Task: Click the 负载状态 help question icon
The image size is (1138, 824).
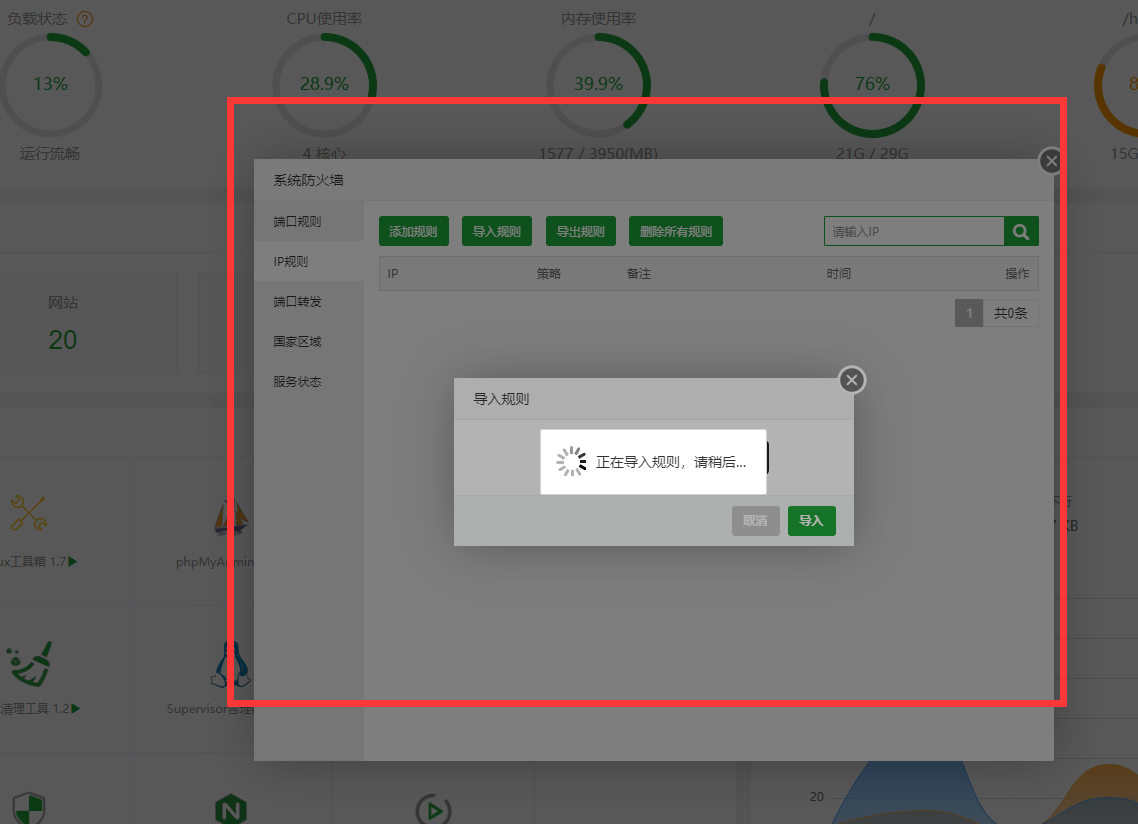Action: click(x=85, y=19)
